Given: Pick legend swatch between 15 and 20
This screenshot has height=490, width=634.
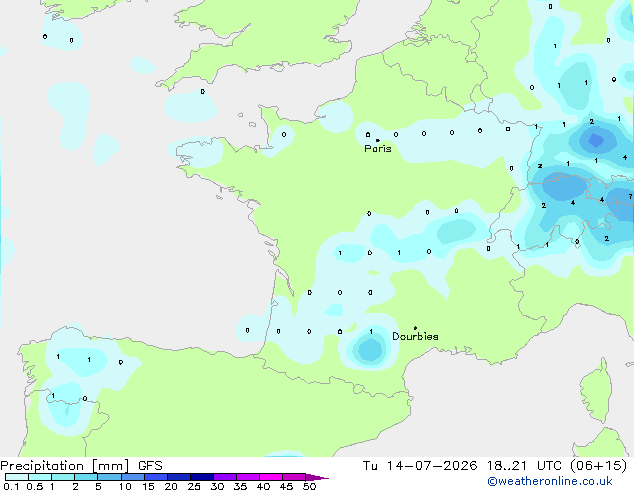Looking at the screenshot, I should pos(156,477).
